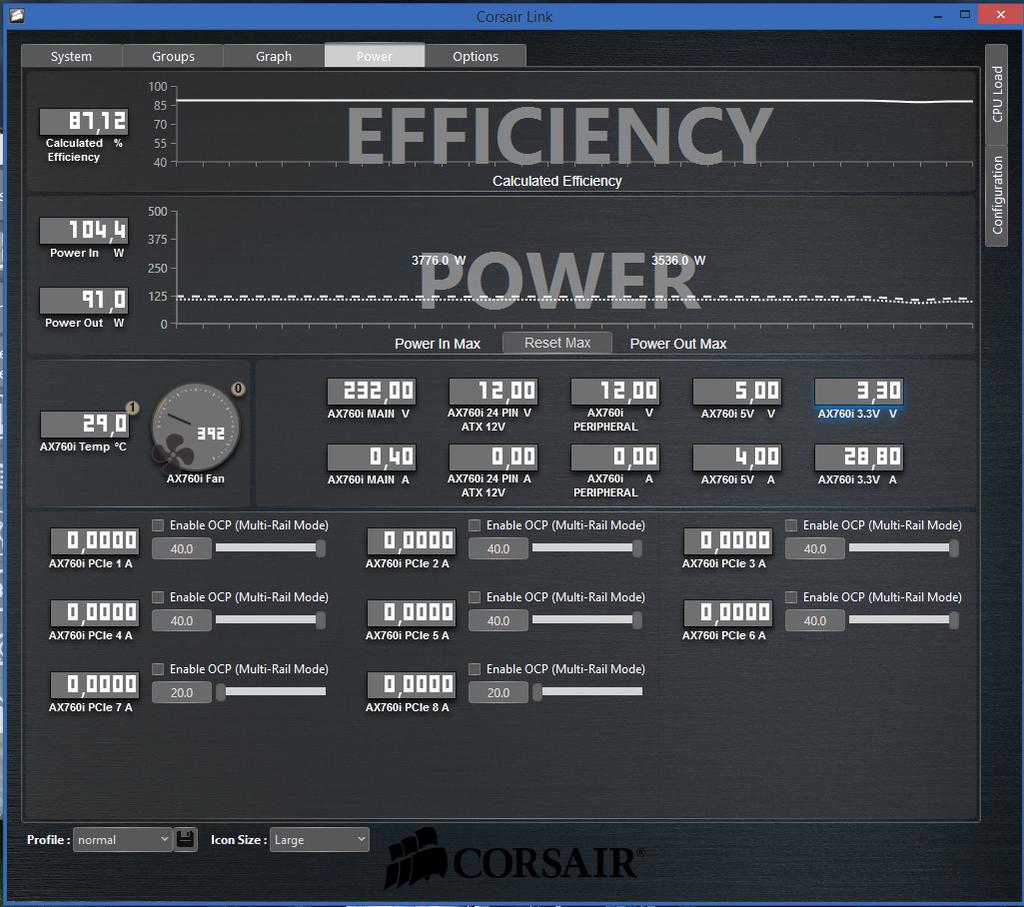Enable OCP for AX760i PCIe 8

pos(475,669)
